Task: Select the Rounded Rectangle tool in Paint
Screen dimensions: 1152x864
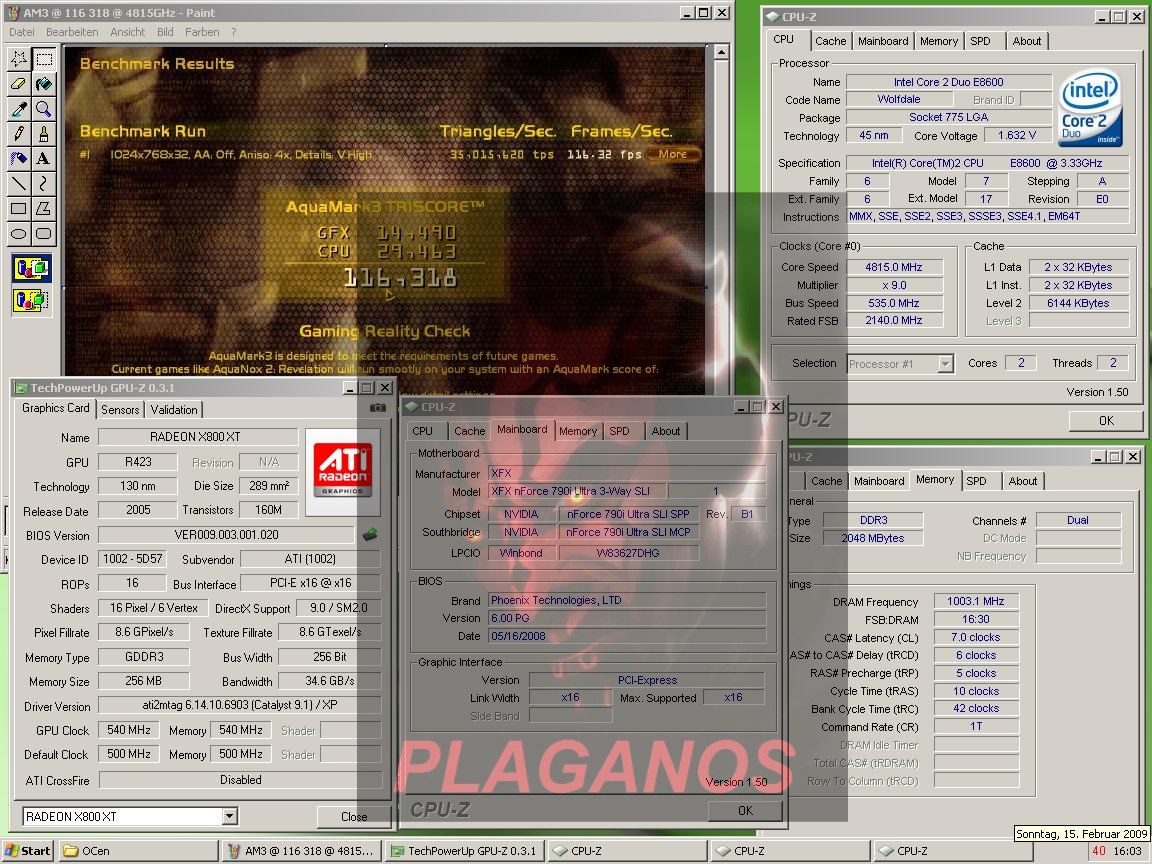Action: pyautogui.click(x=44, y=234)
